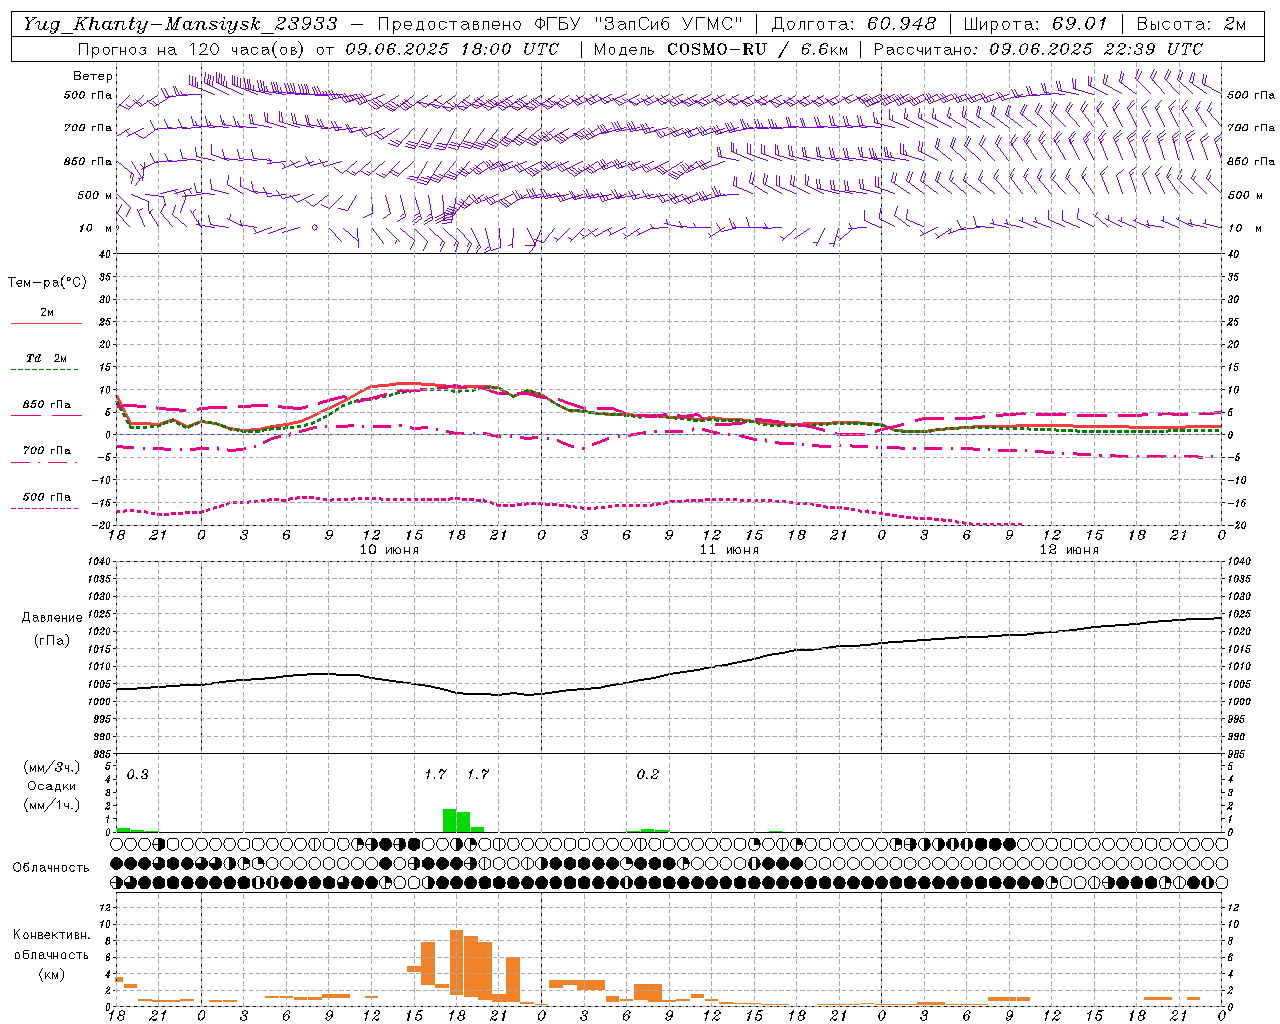Click the Высота: 2м value
The image size is (1280, 1024).
(x=1191, y=24)
